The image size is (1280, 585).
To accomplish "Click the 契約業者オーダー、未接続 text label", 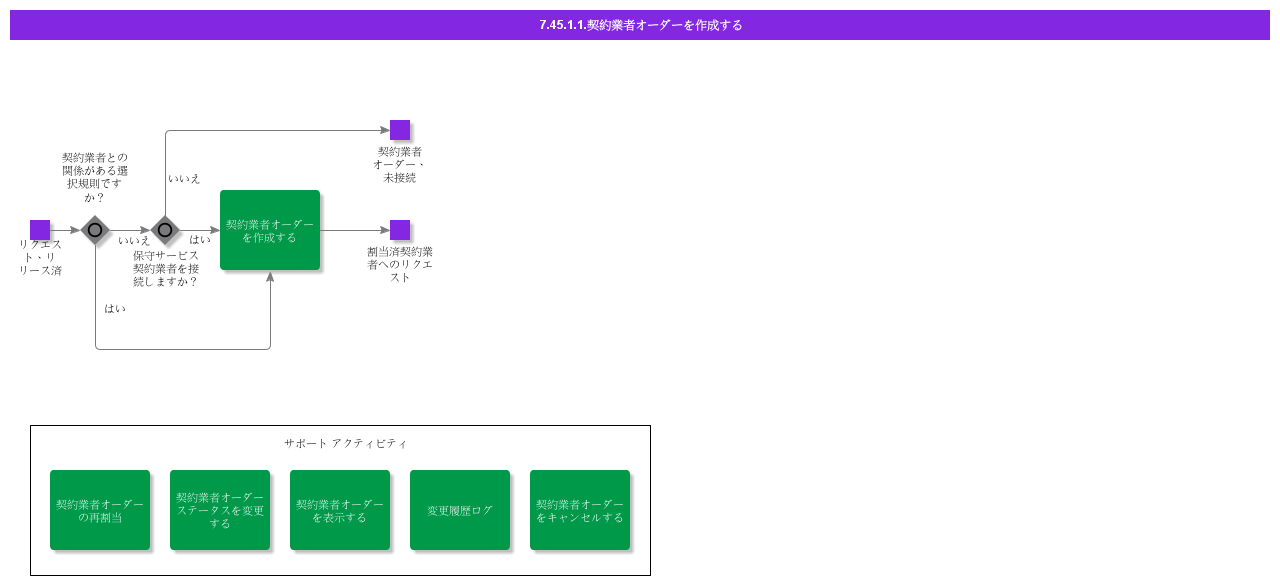I will coord(400,164).
